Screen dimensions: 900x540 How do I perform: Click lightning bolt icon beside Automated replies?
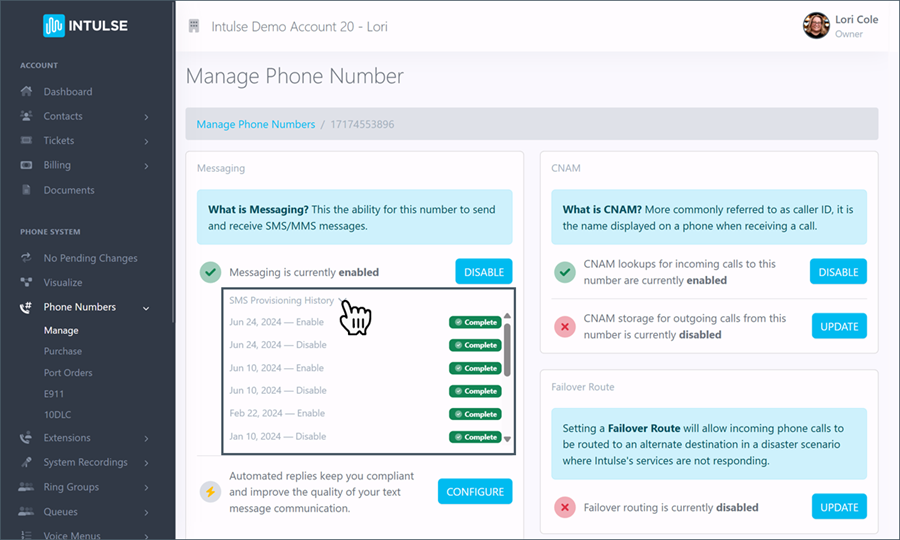click(211, 492)
